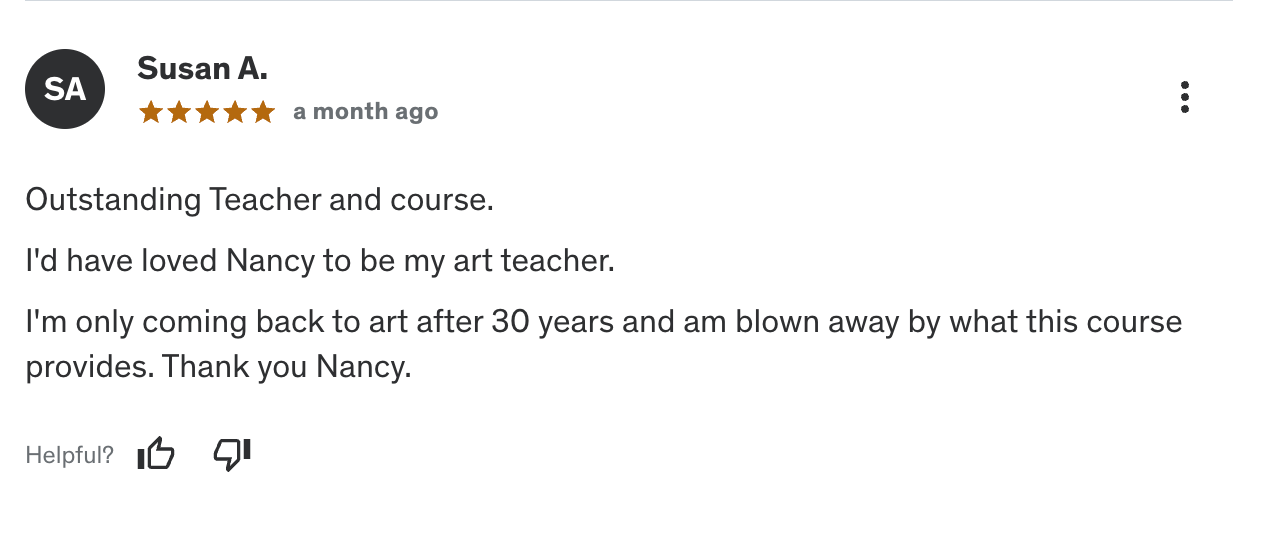
Task: Click the first star of the rating
Action: [x=151, y=112]
